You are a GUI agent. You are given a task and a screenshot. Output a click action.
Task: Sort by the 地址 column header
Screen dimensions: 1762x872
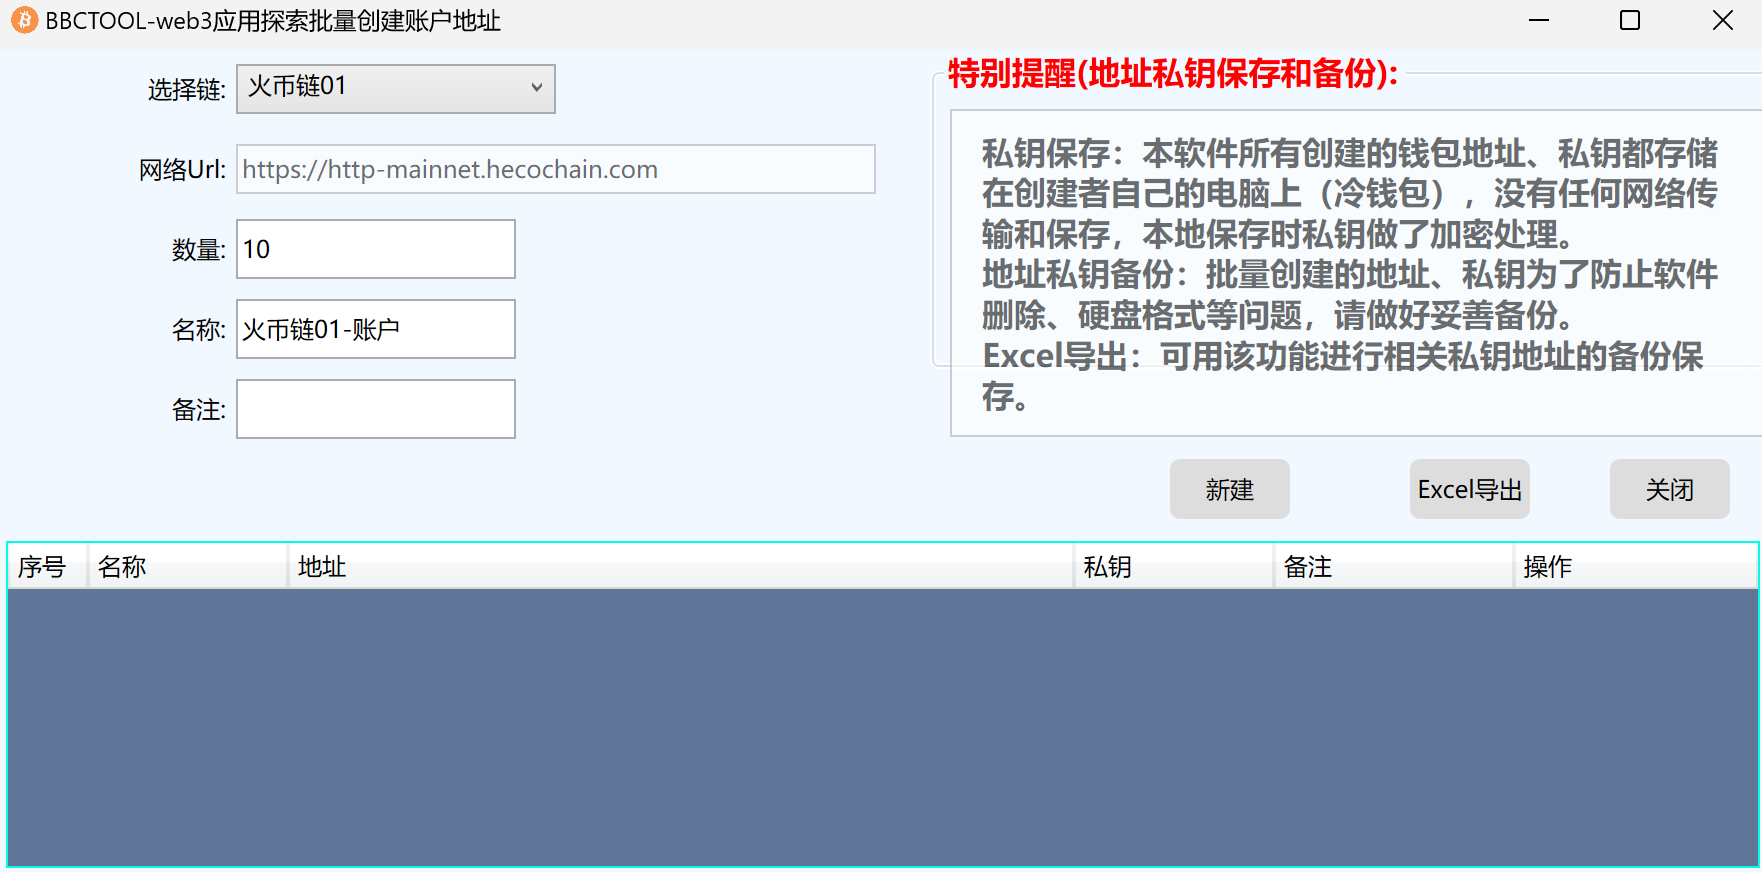680,567
